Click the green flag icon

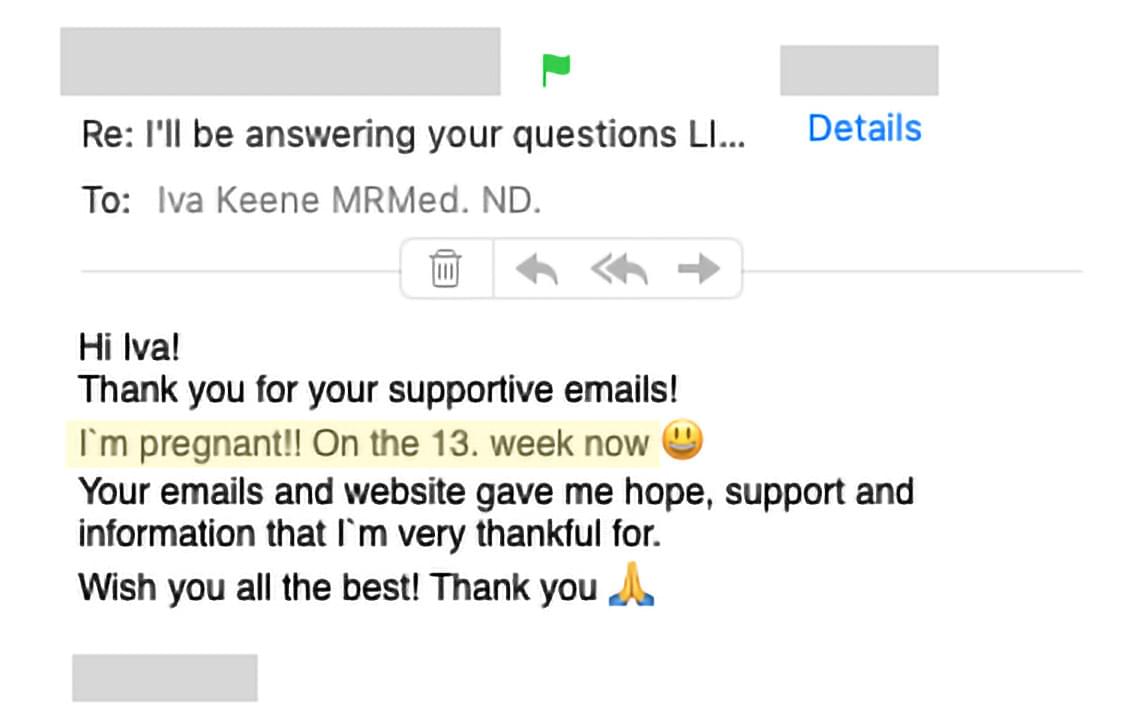(555, 70)
